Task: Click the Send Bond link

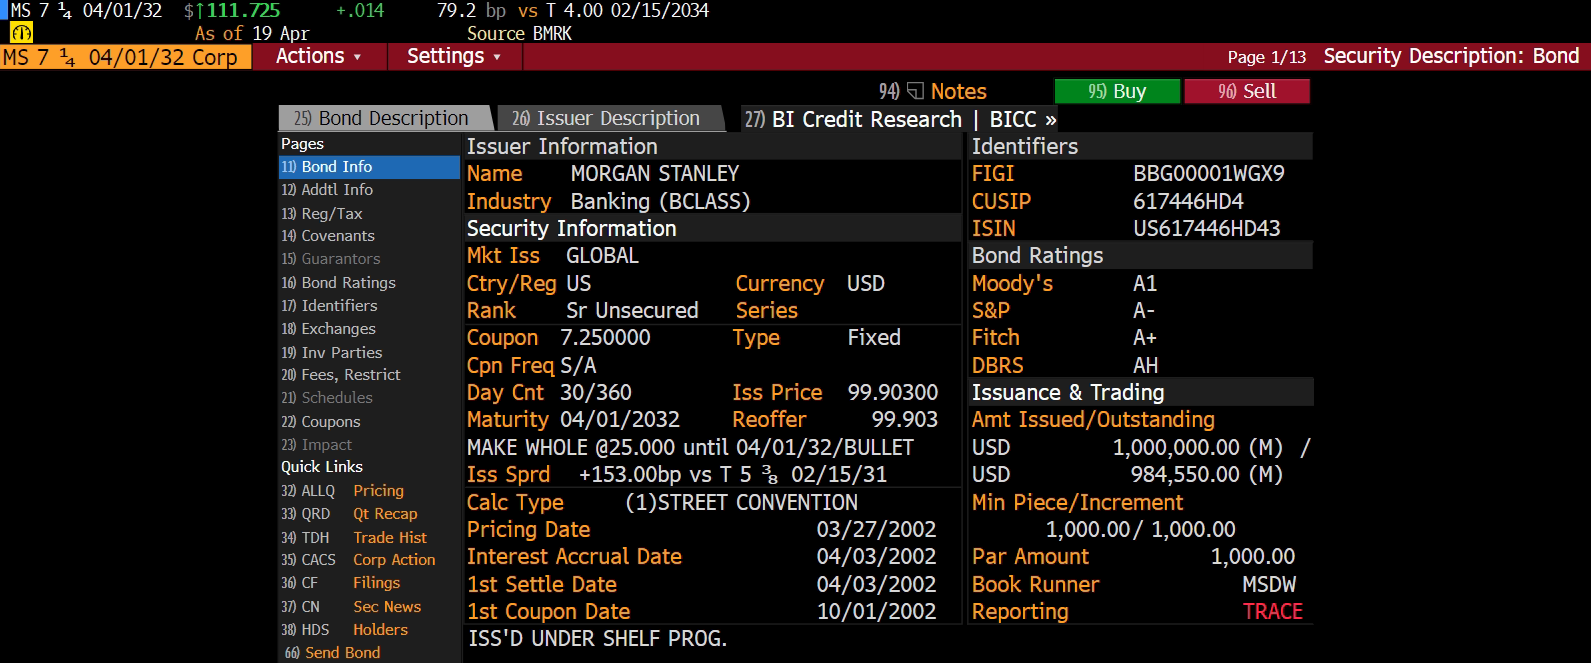Action: pyautogui.click(x=332, y=653)
